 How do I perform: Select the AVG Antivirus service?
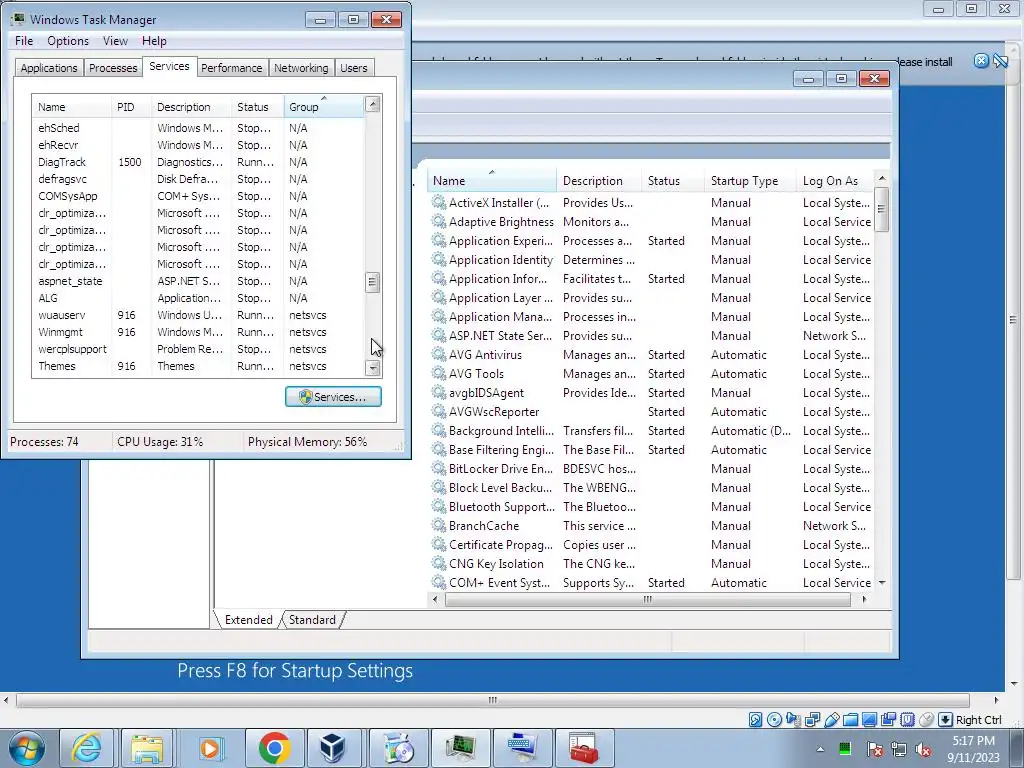point(651,355)
